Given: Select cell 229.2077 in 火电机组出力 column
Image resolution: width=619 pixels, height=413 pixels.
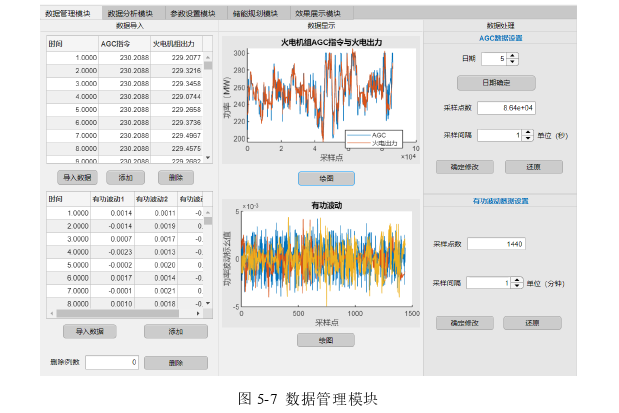Looking at the screenshot, I should pyautogui.click(x=176, y=58).
